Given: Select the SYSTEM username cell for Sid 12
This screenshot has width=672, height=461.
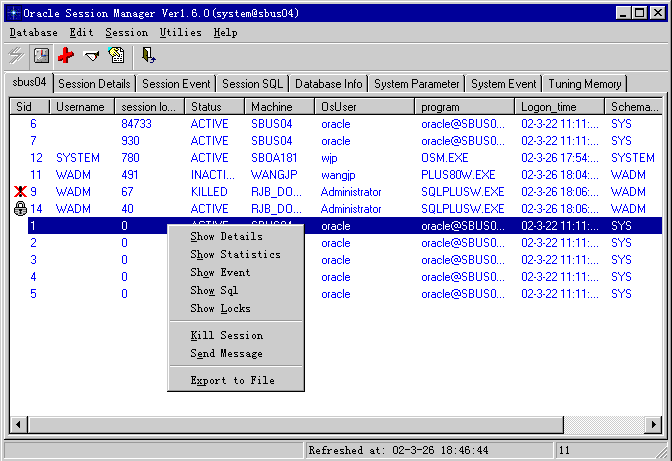Looking at the screenshot, I should pyautogui.click(x=78, y=158).
